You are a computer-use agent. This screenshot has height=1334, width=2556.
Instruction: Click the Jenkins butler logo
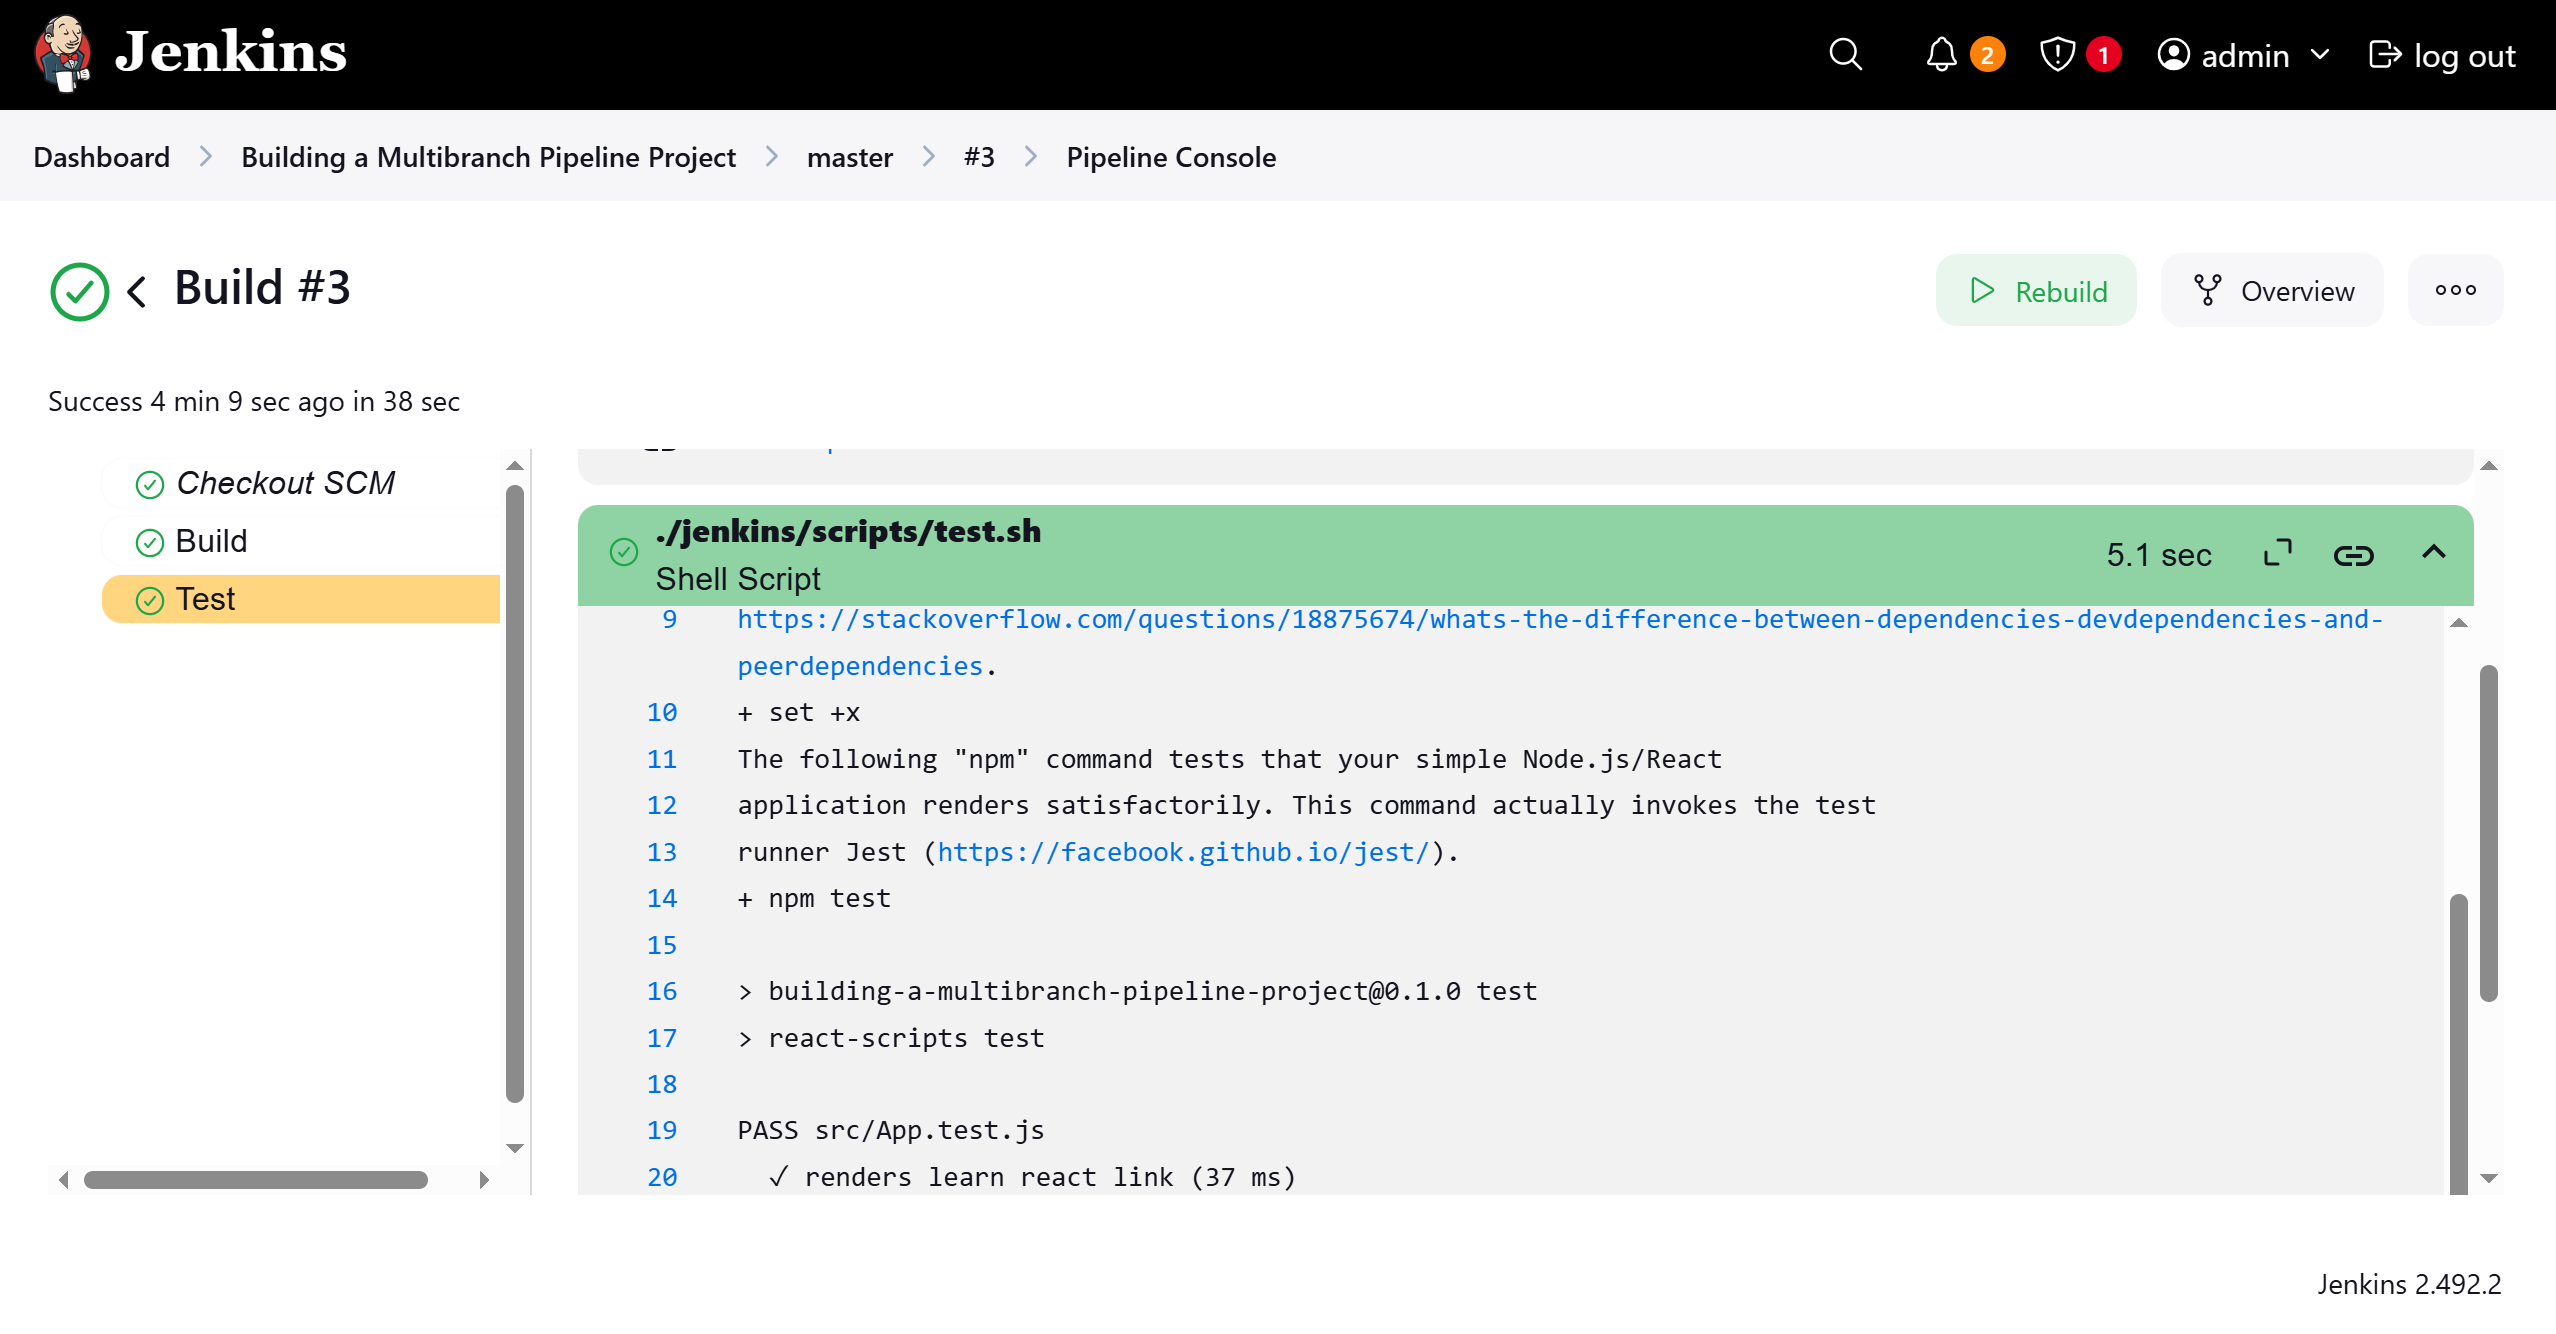64,54
